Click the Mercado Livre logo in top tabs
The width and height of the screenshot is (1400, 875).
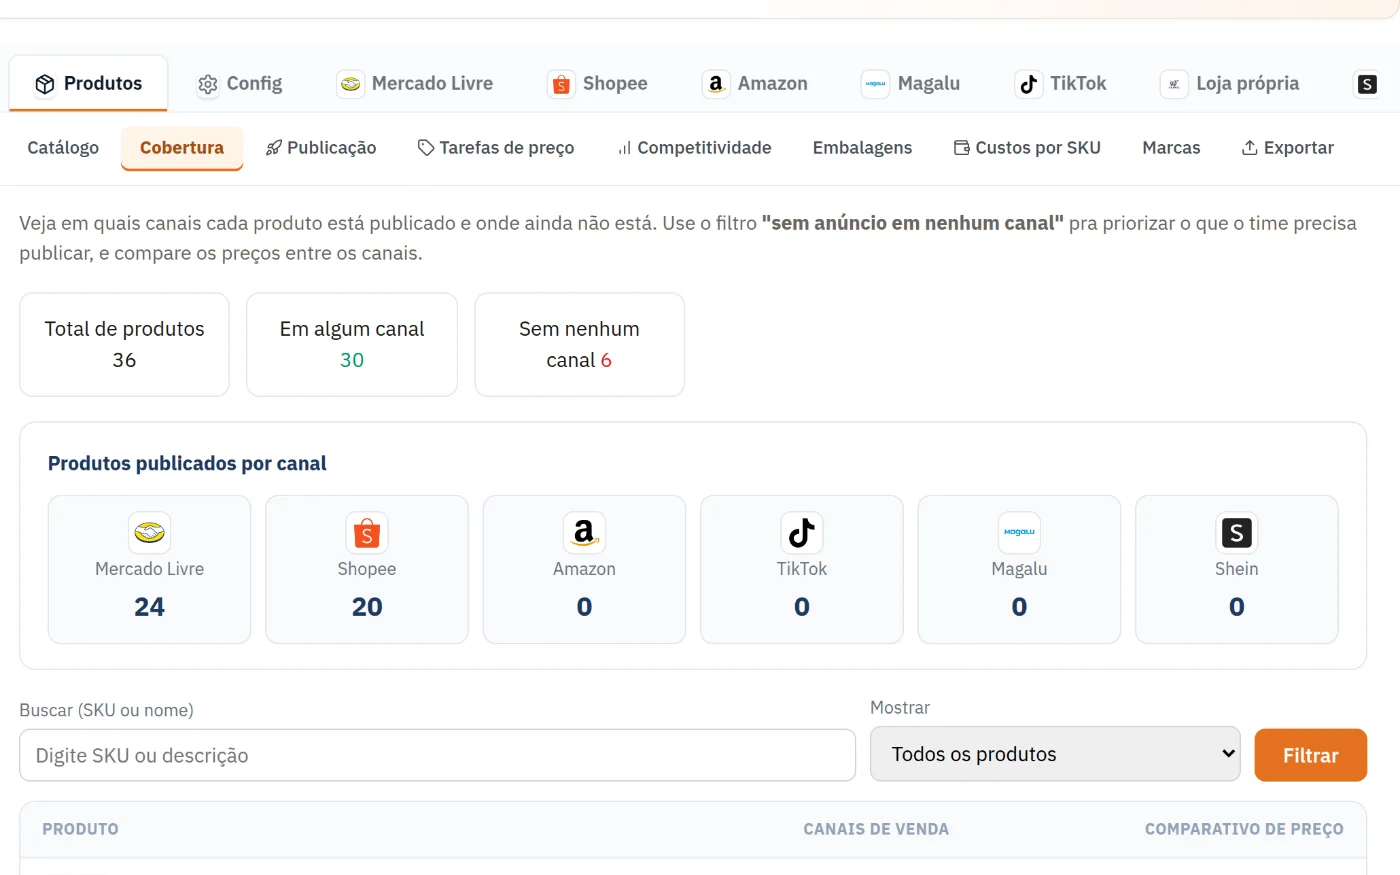pyautogui.click(x=350, y=84)
